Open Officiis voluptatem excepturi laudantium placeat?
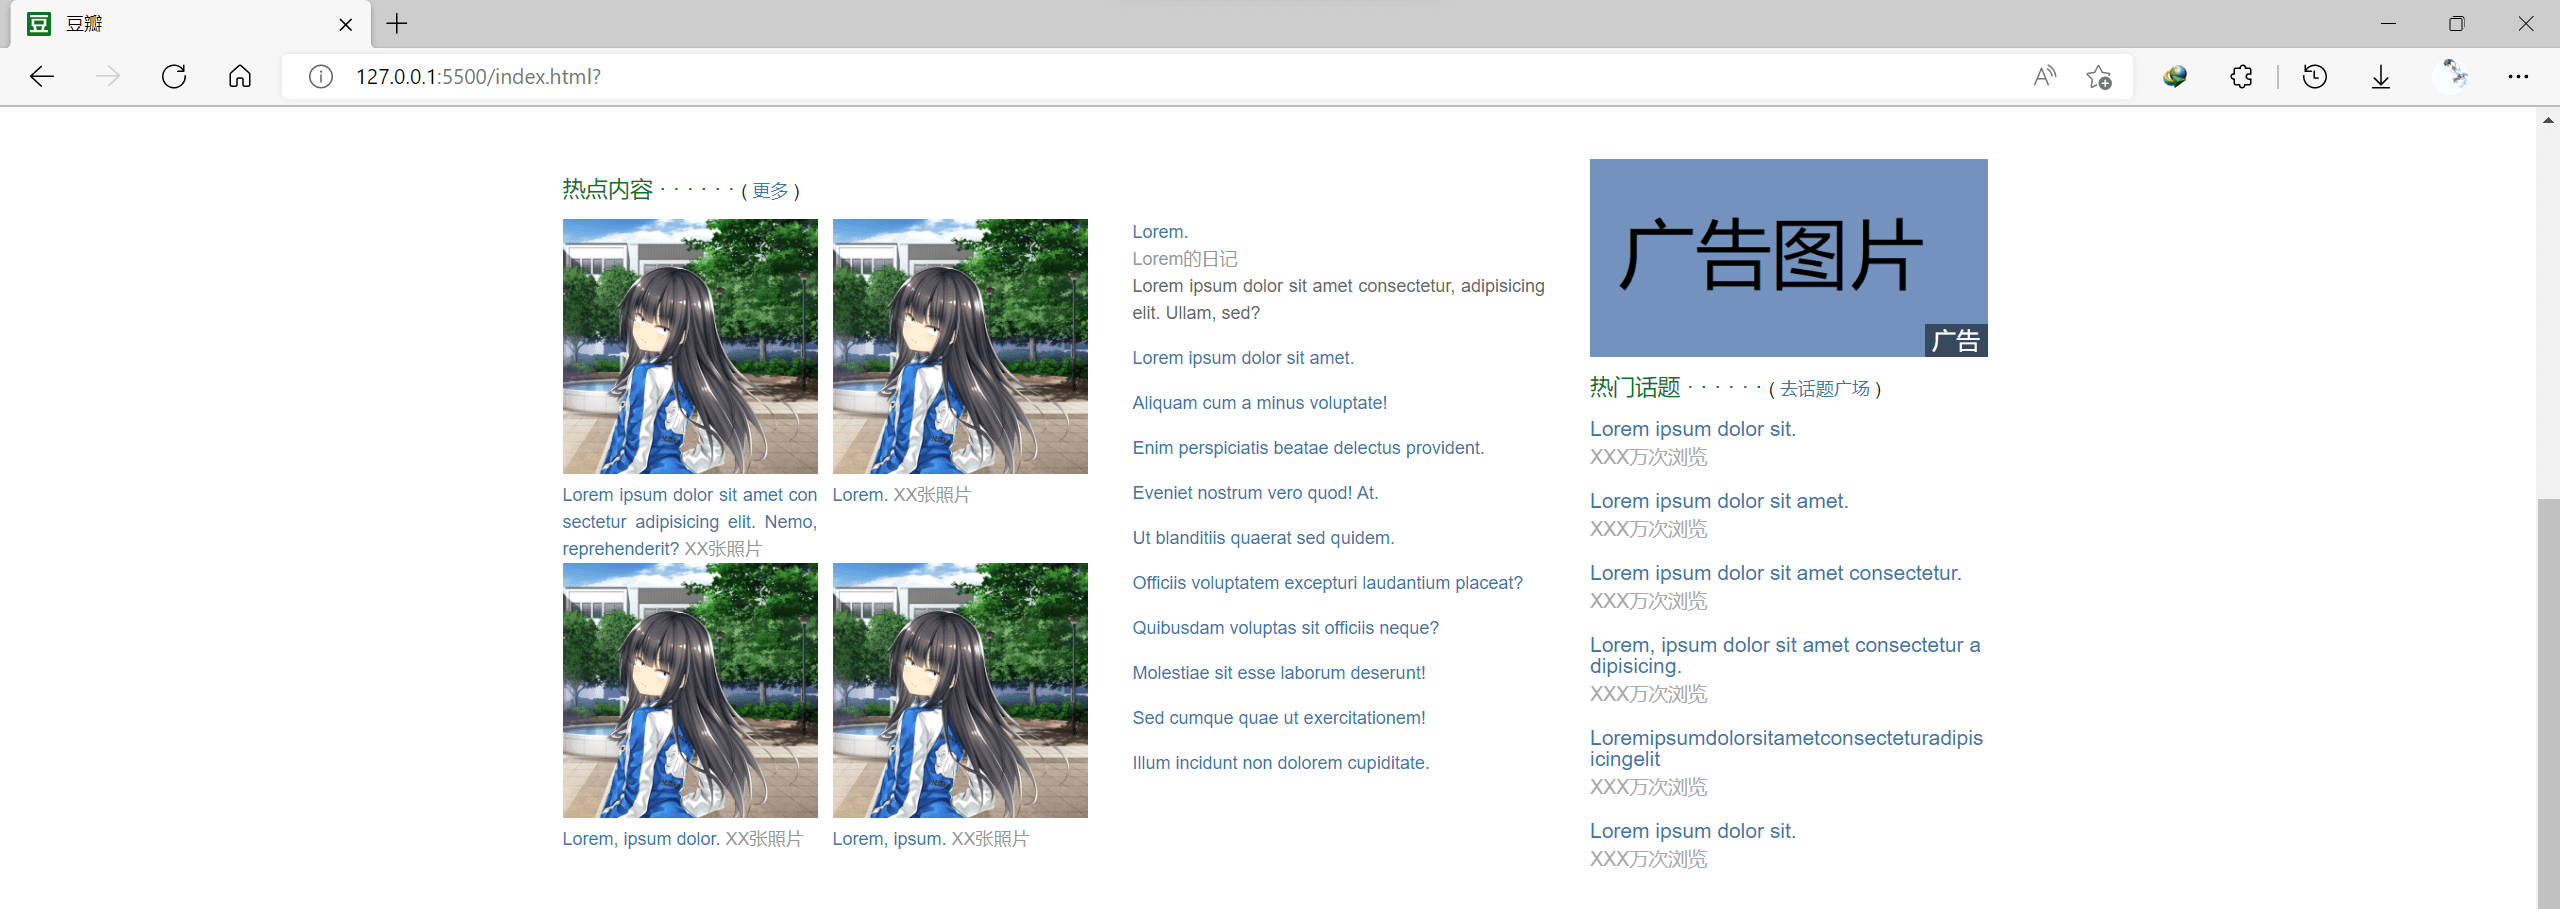 tap(1328, 582)
